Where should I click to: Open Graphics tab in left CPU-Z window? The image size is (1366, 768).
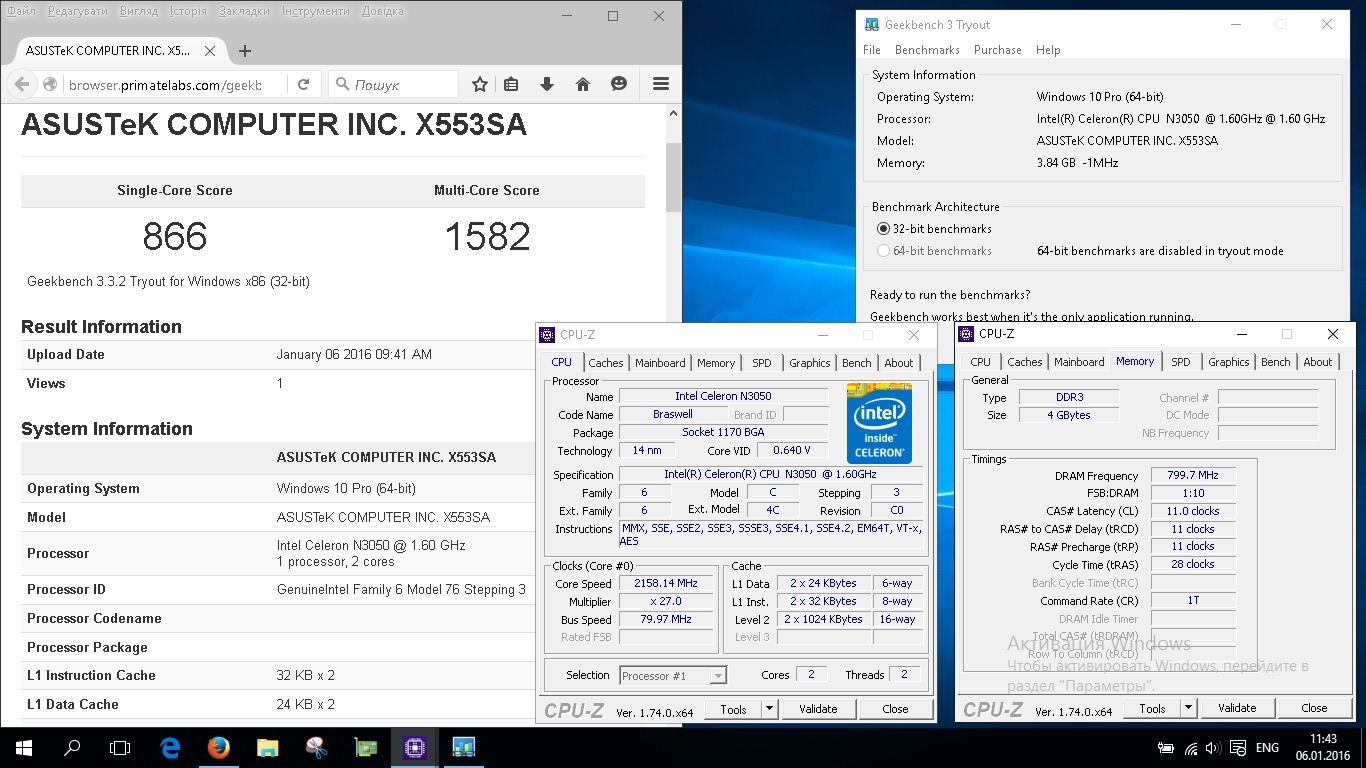coord(809,363)
